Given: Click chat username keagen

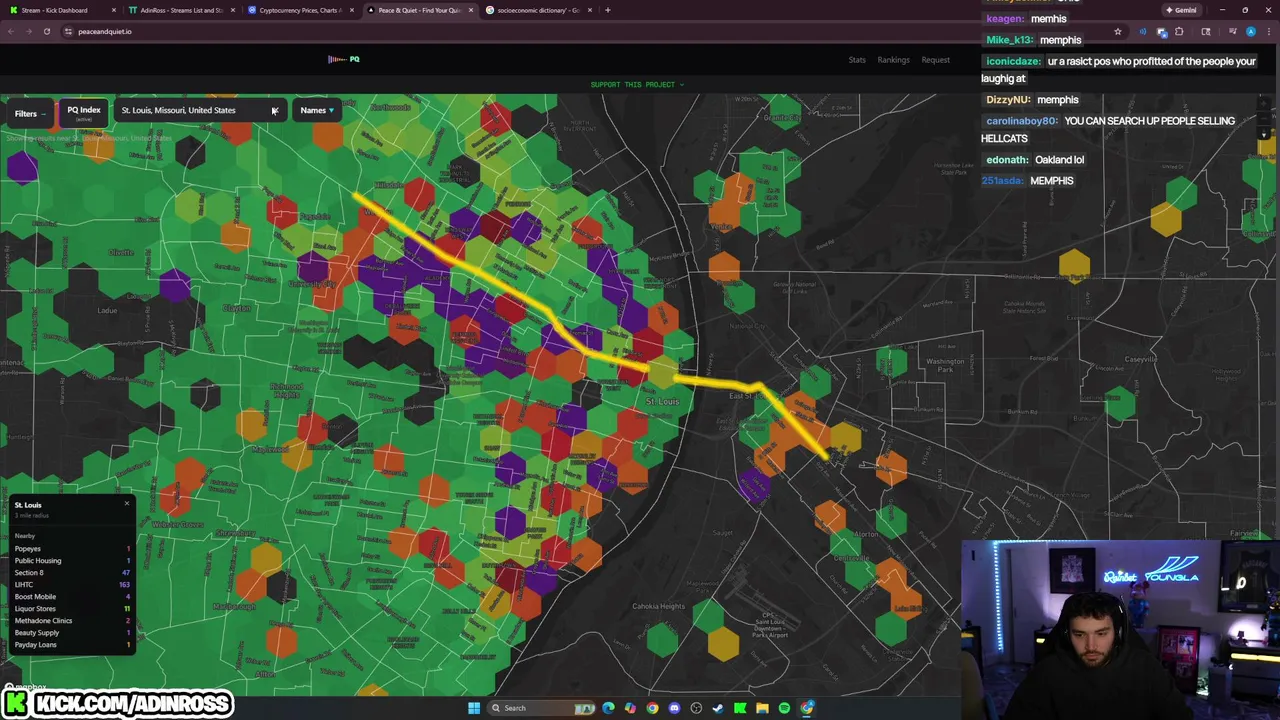Looking at the screenshot, I should coord(1005,19).
